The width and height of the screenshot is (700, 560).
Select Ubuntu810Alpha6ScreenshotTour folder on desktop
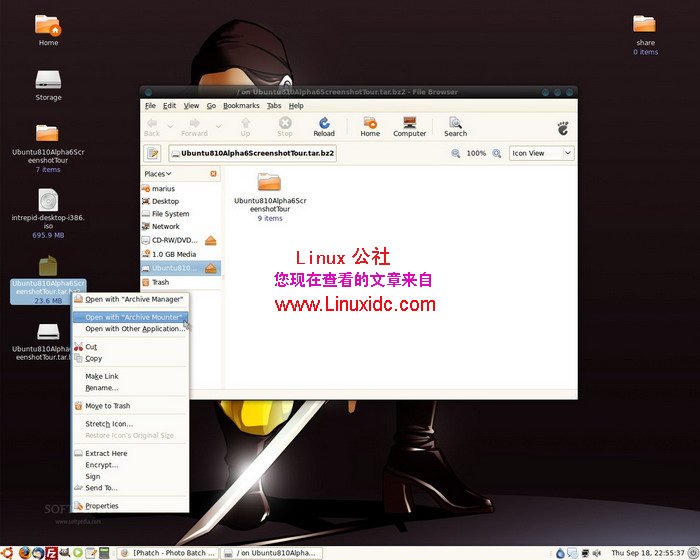[x=48, y=148]
